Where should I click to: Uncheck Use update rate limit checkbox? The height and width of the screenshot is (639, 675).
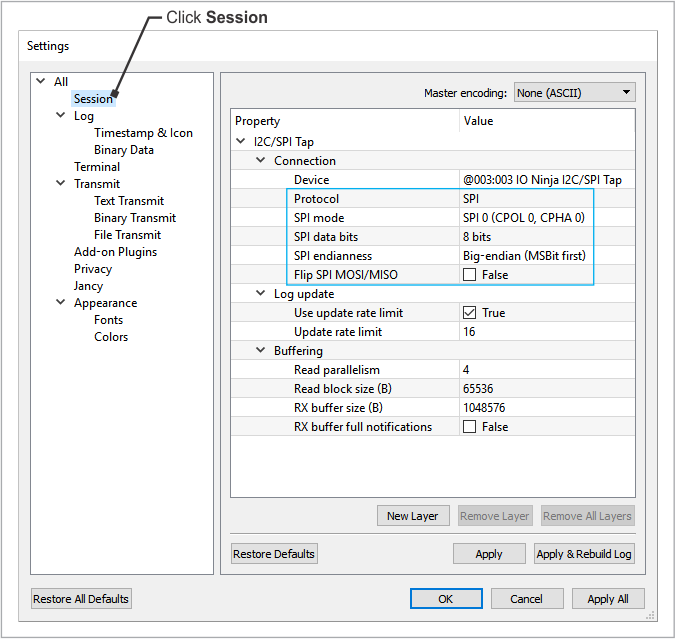coord(469,313)
